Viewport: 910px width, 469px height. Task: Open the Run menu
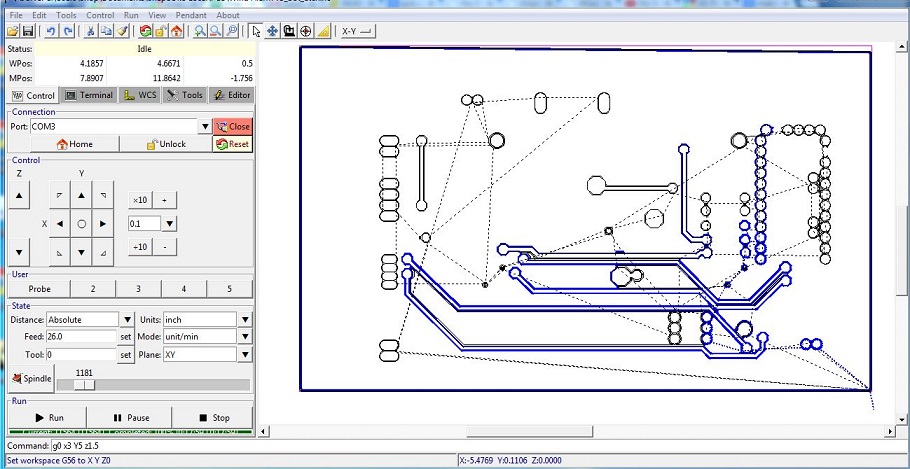[131, 15]
